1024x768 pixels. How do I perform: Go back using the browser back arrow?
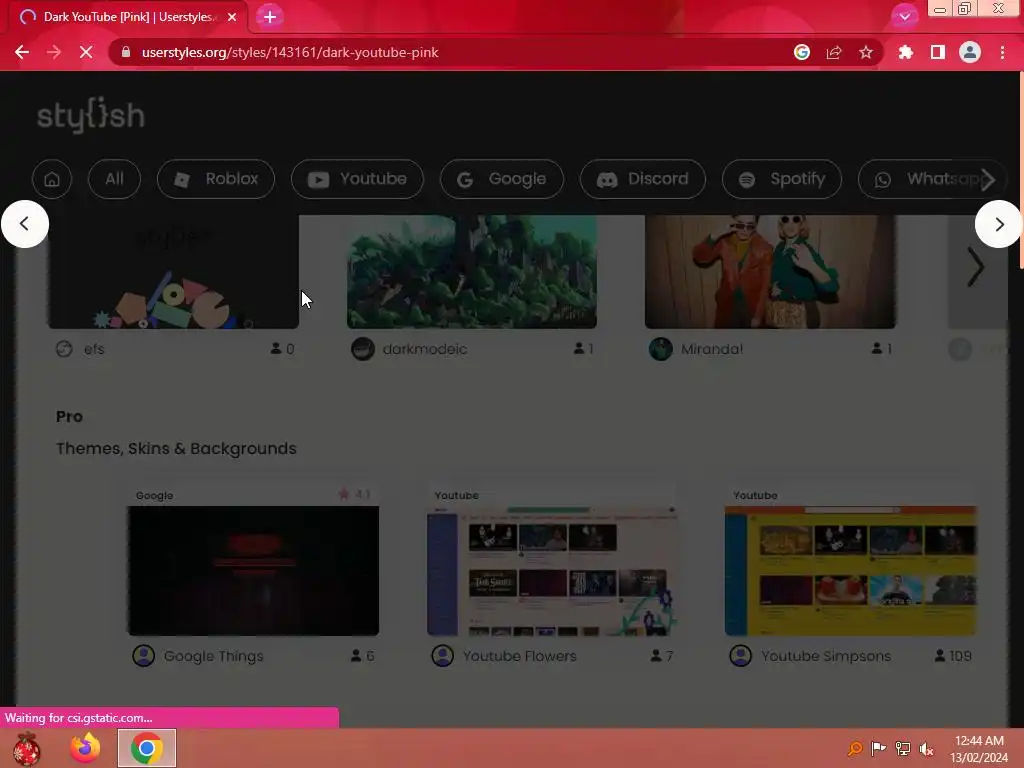pyautogui.click(x=22, y=52)
